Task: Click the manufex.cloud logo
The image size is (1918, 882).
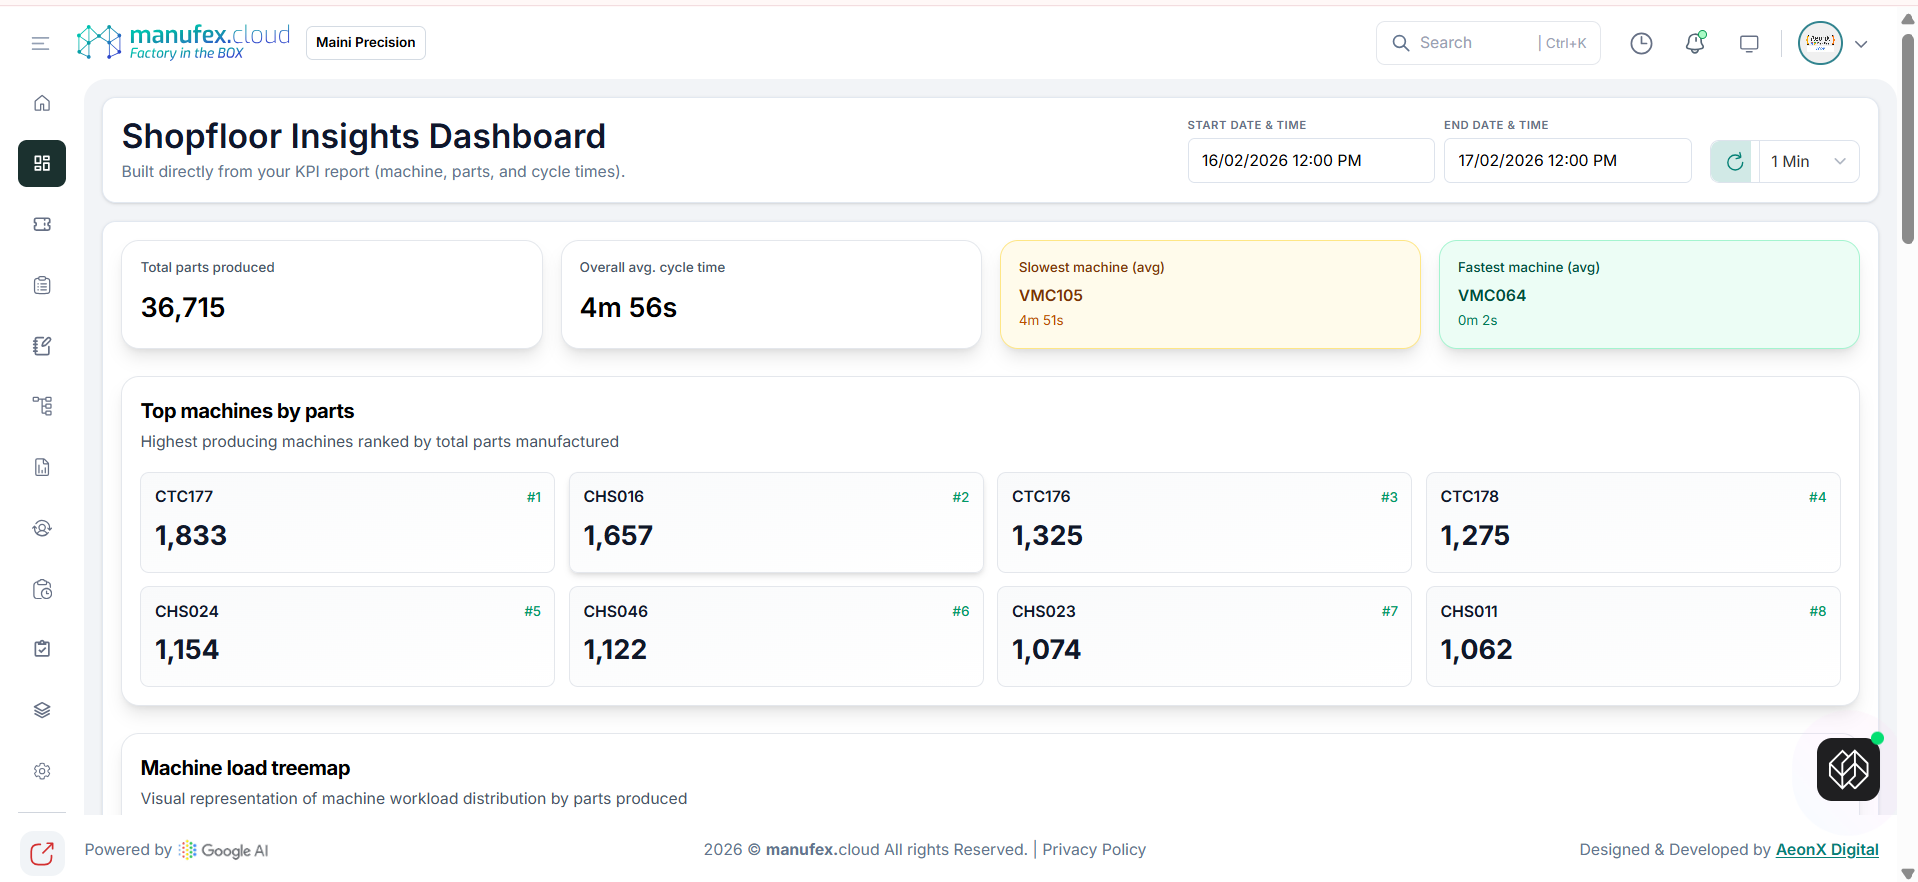Action: pyautogui.click(x=184, y=42)
